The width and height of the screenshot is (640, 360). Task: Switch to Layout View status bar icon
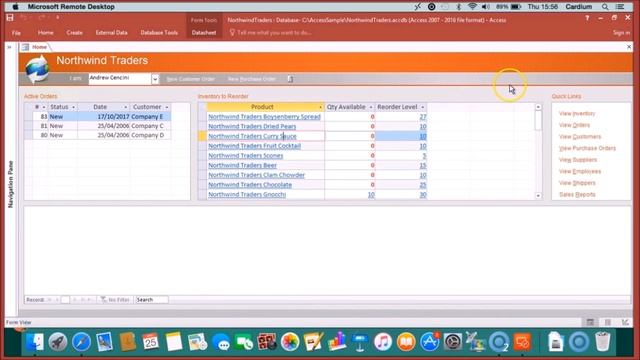[x=608, y=322]
